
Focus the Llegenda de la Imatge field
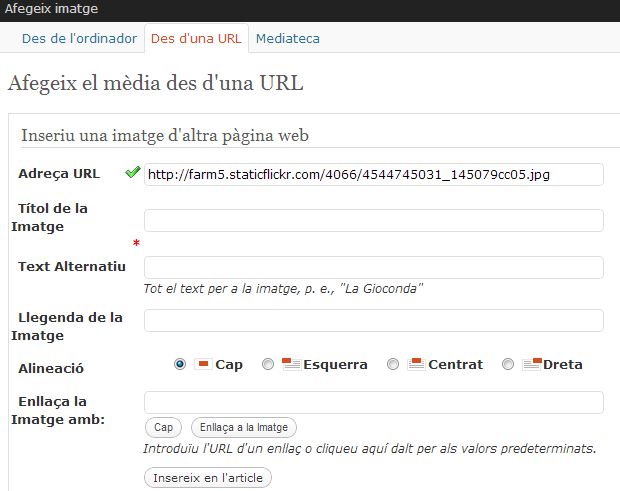tap(373, 320)
